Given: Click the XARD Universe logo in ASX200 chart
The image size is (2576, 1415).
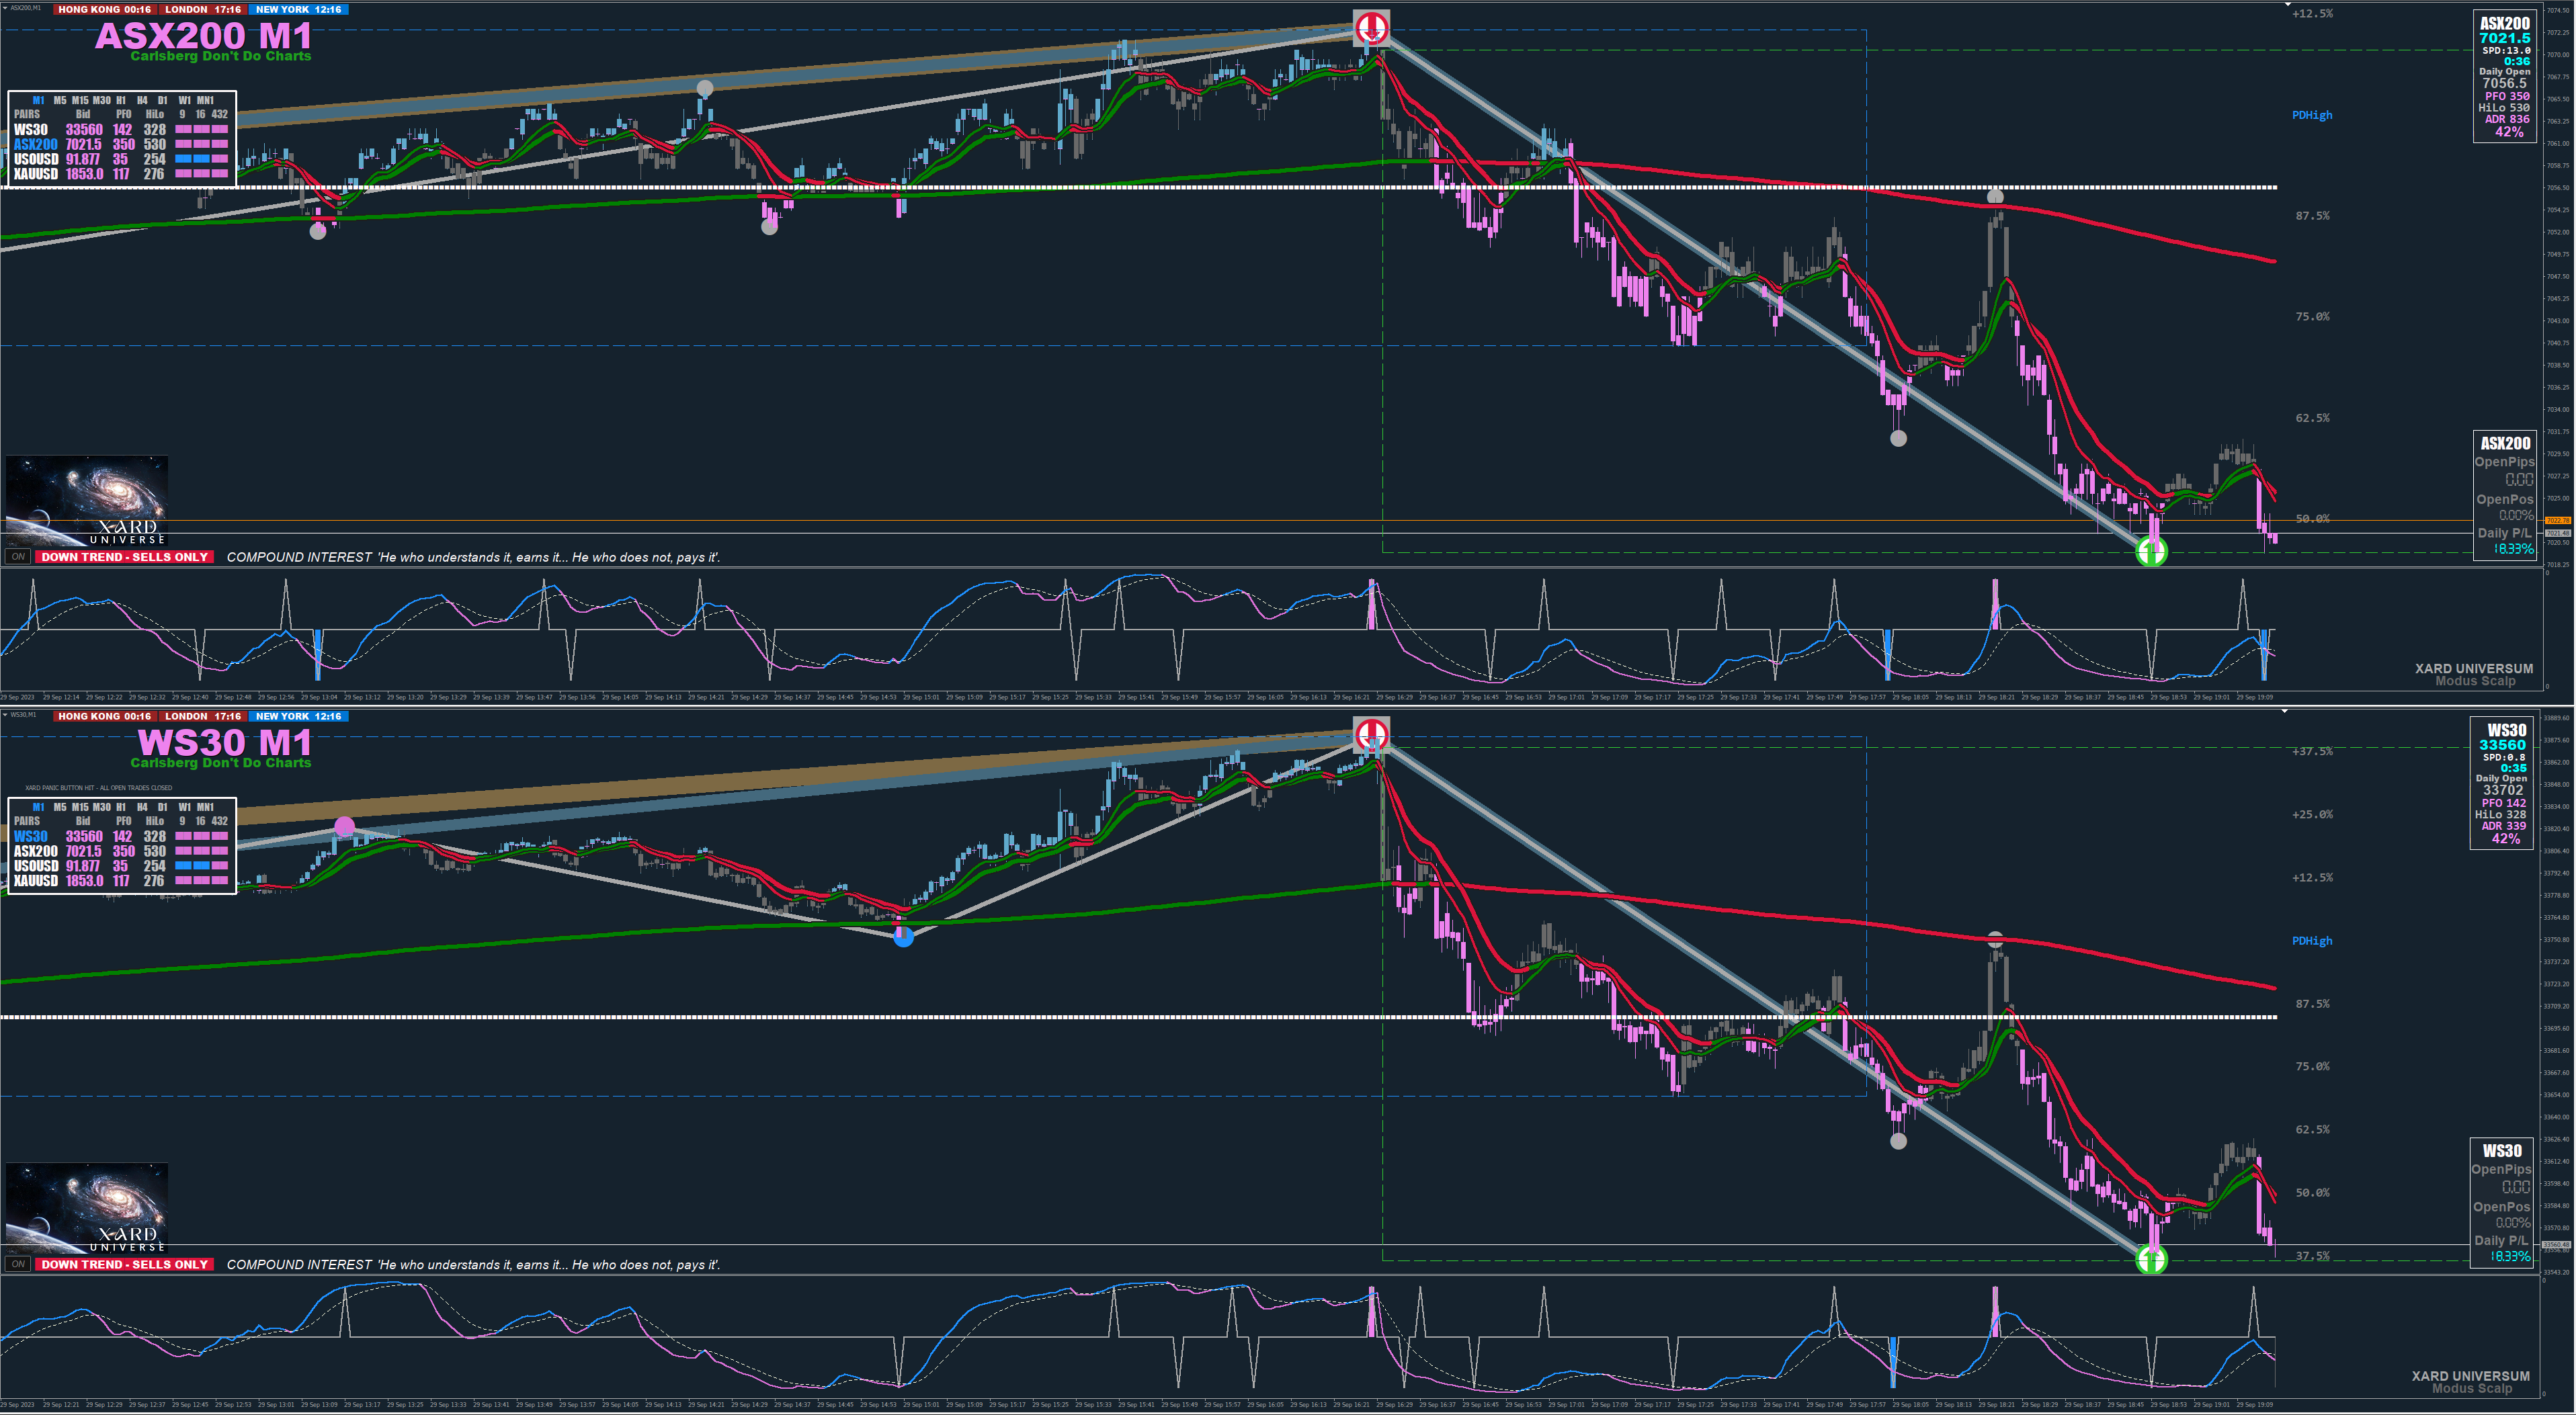Looking at the screenshot, I should click(86, 501).
